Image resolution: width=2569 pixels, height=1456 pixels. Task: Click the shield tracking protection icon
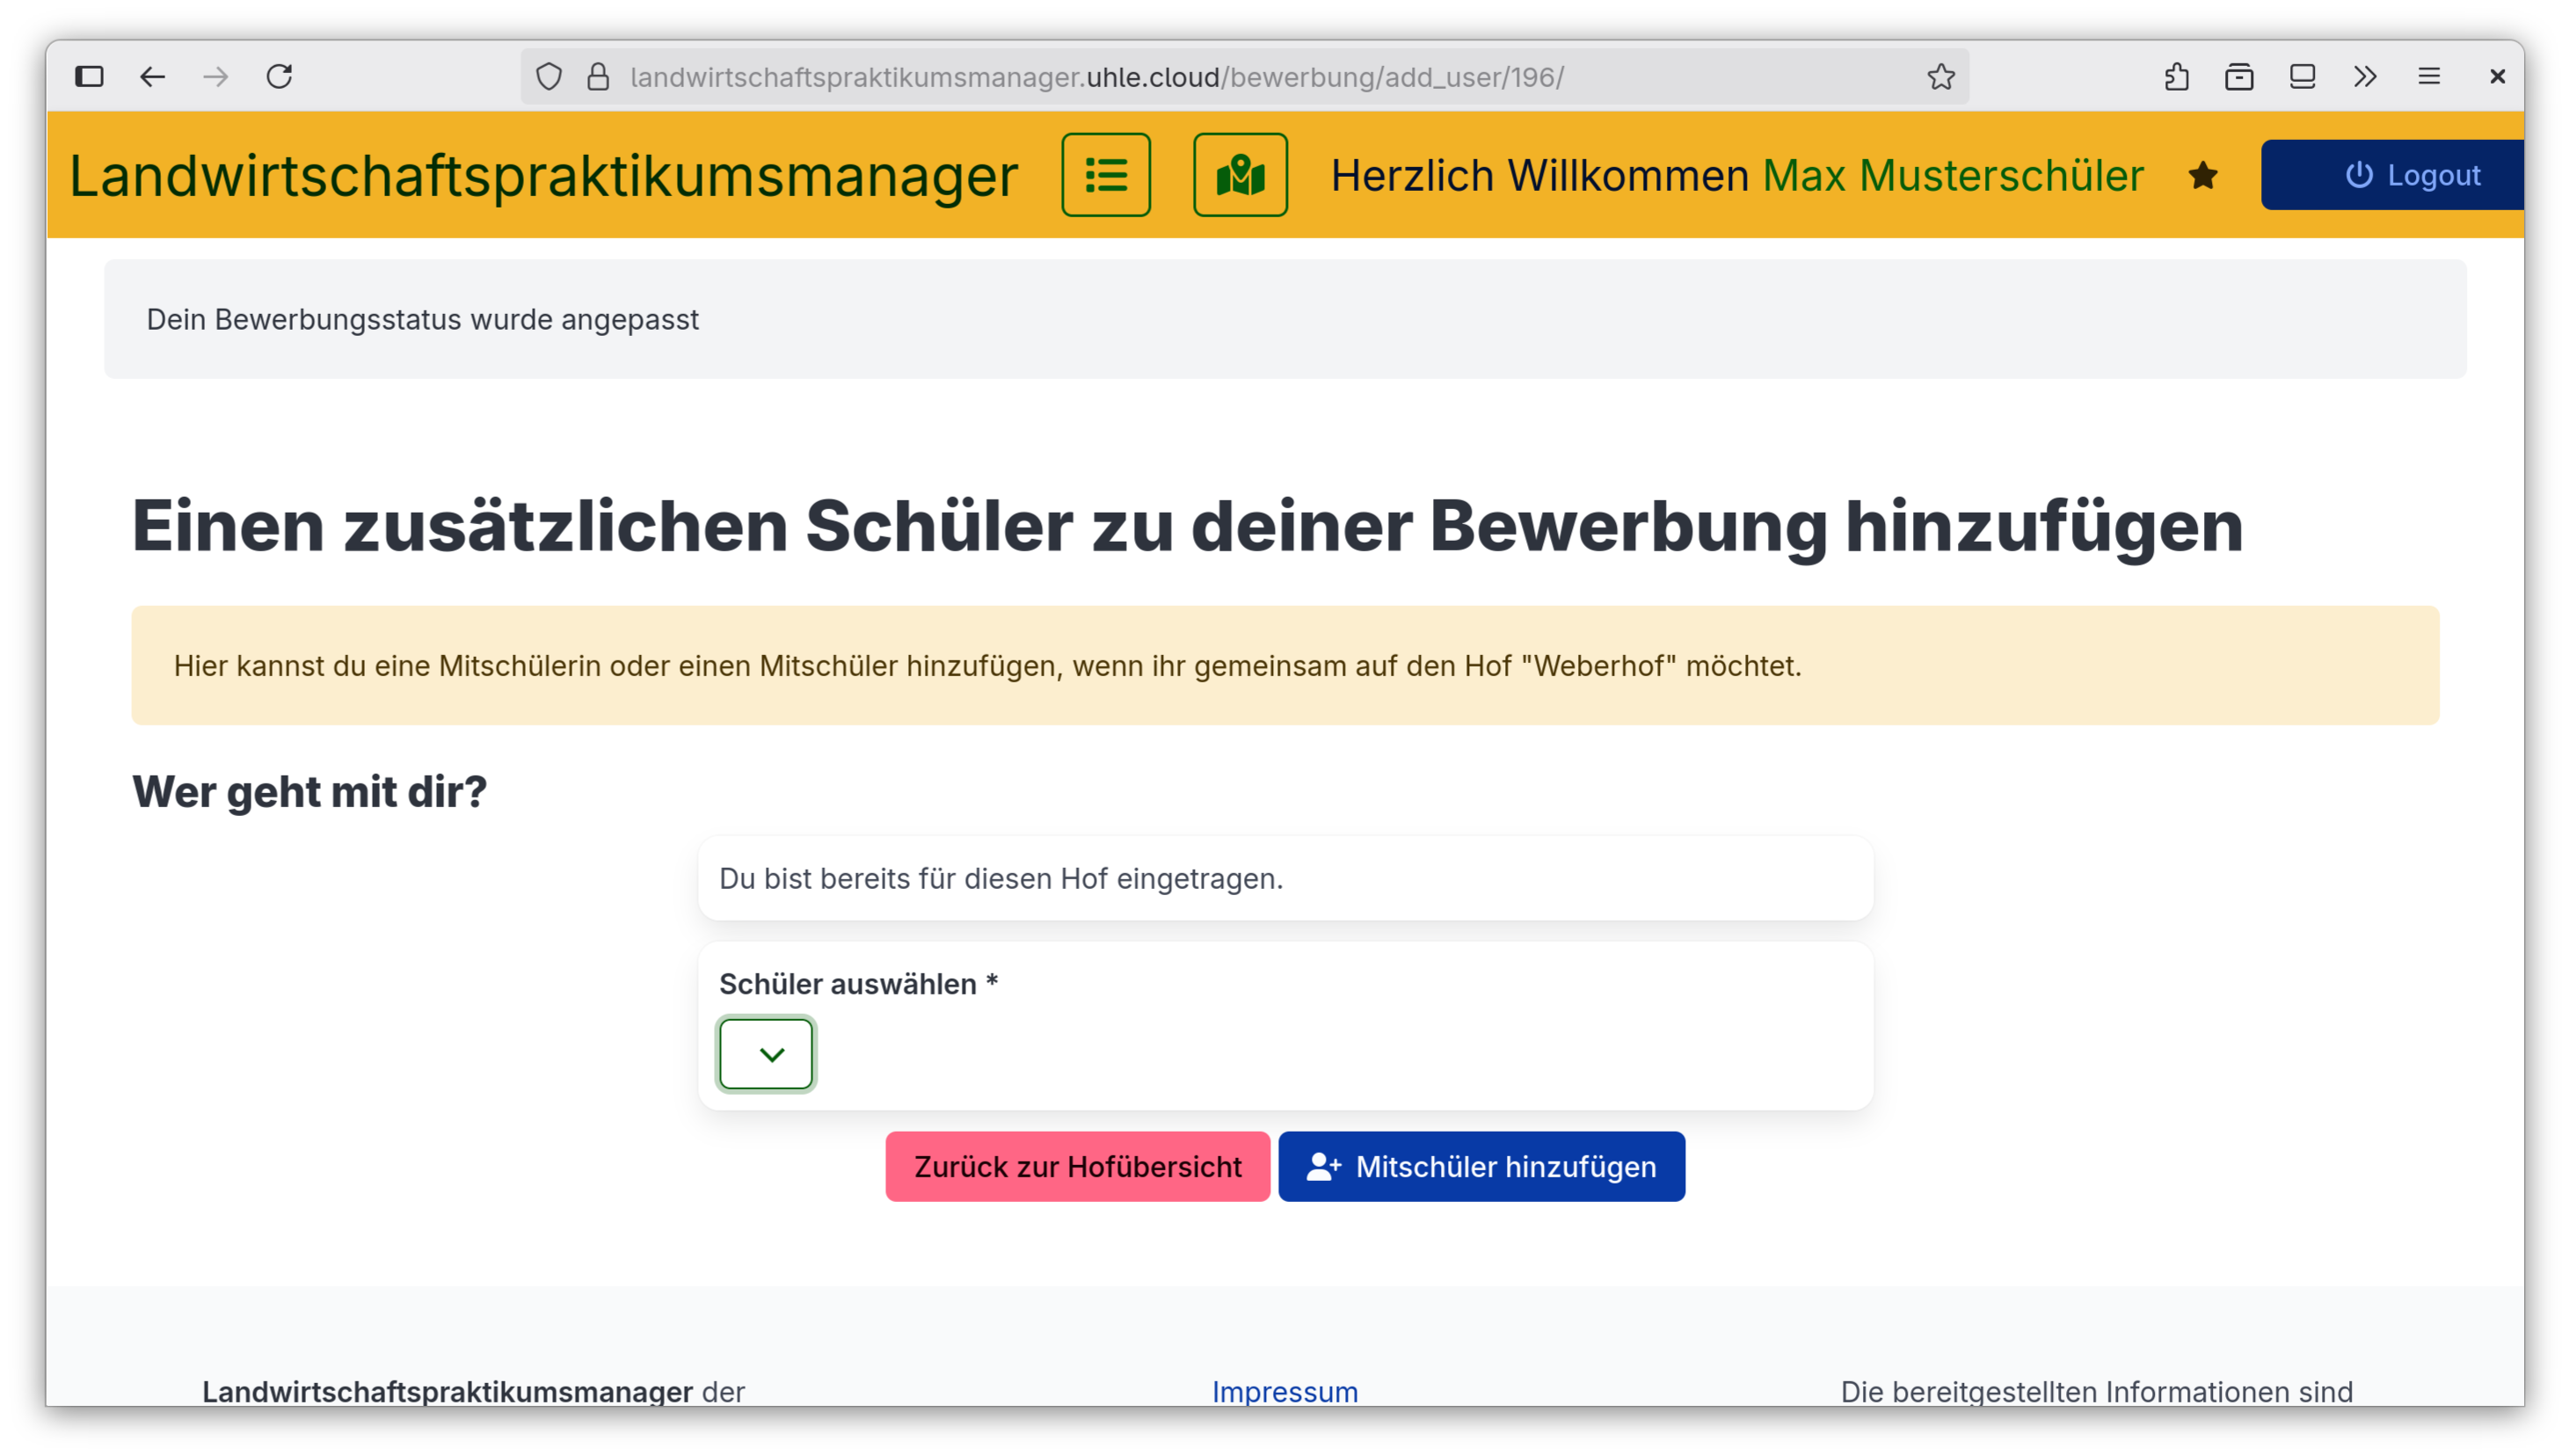[549, 76]
